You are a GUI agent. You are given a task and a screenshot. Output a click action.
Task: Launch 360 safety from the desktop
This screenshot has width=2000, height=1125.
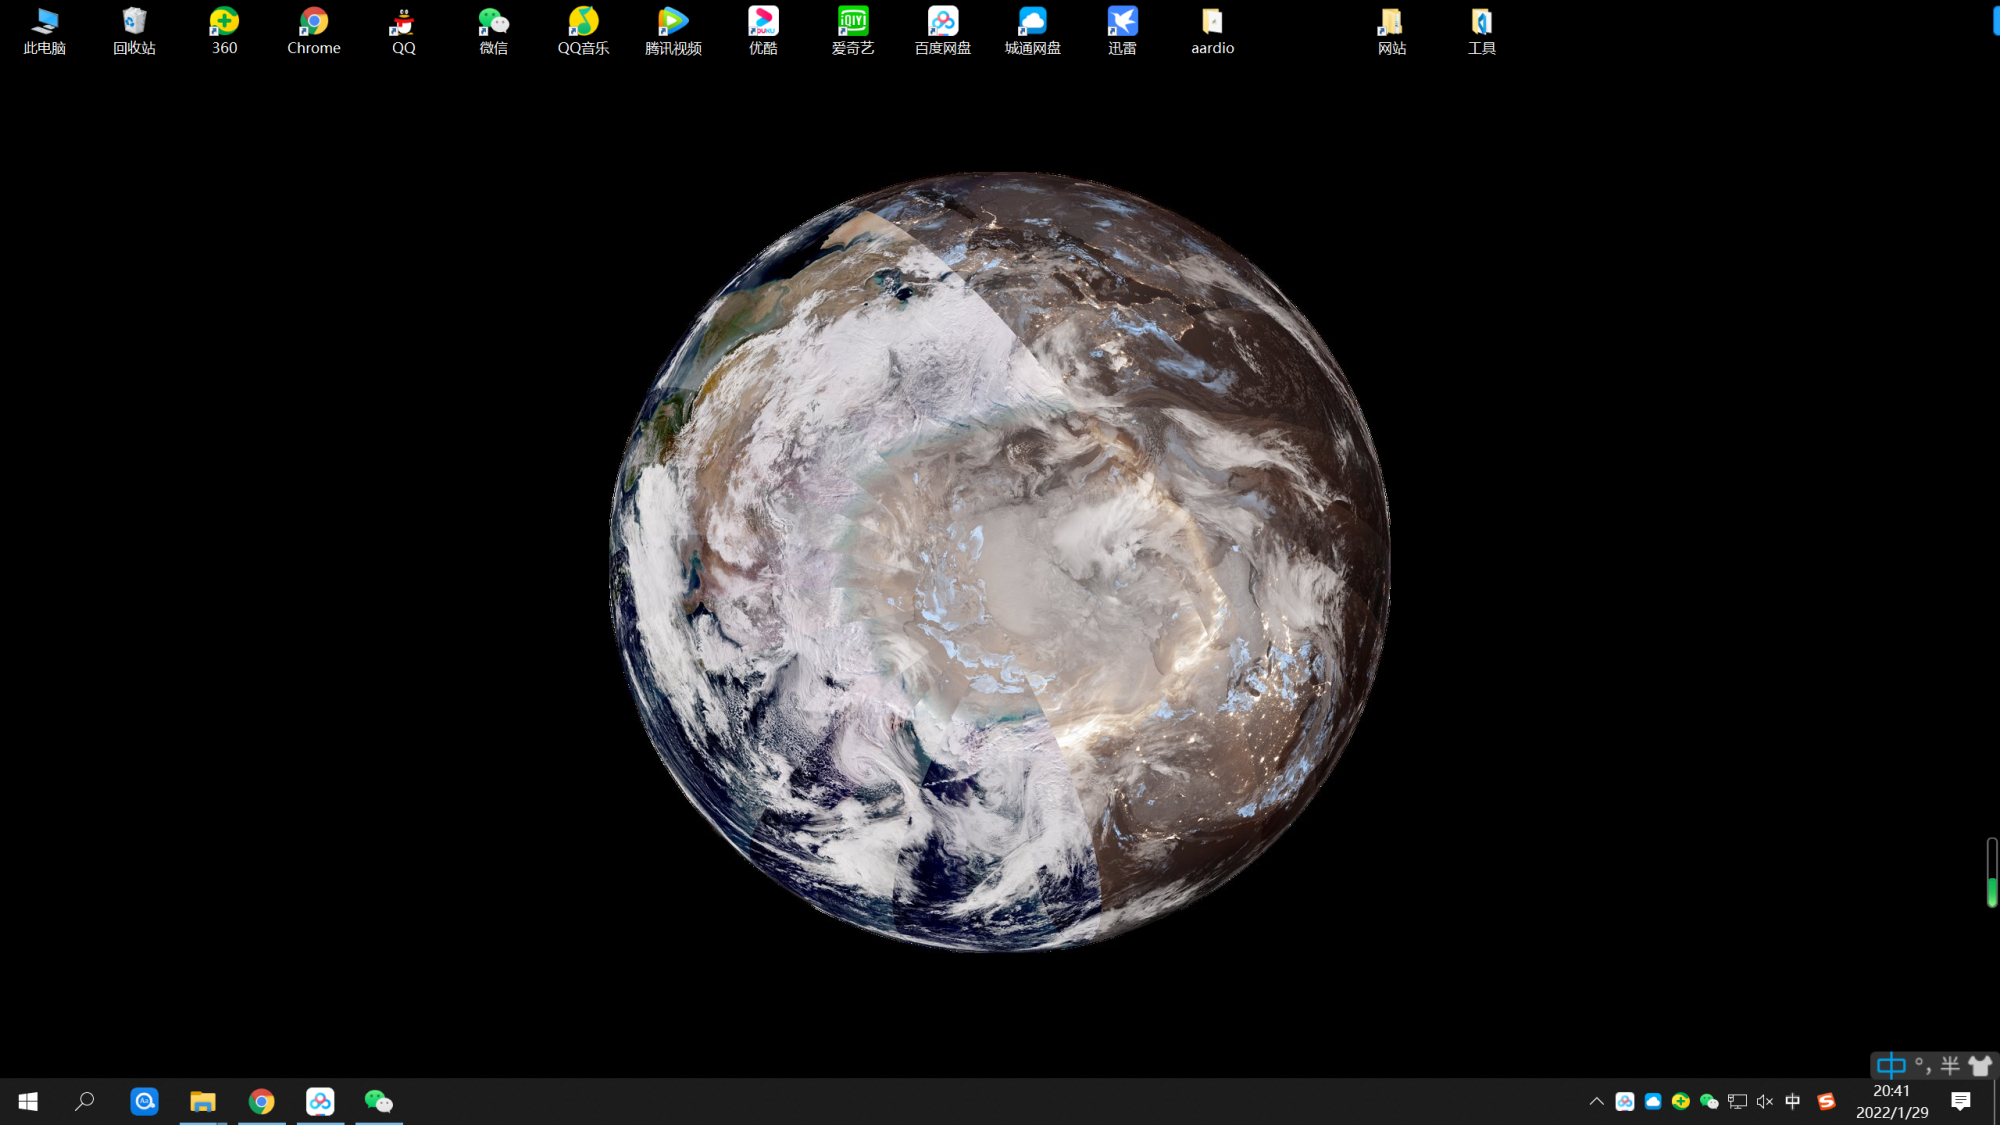coord(224,22)
